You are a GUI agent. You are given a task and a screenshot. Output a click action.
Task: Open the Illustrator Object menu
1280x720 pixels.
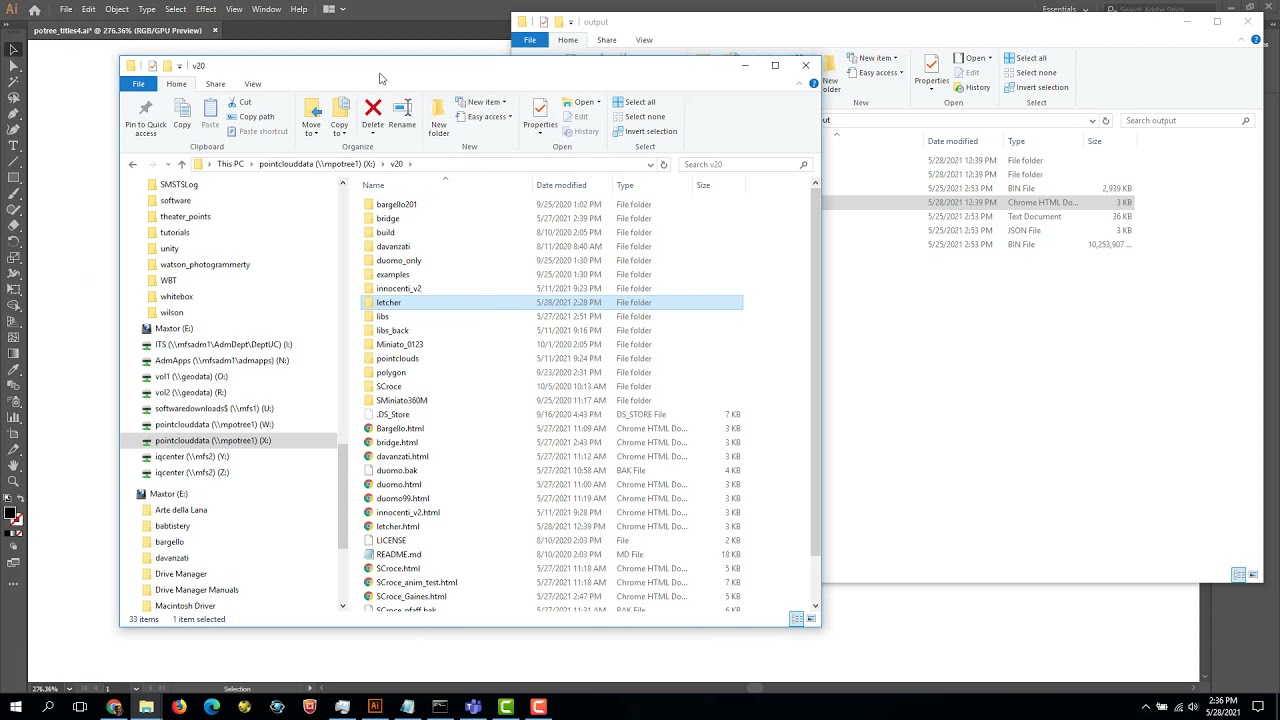(117, 9)
